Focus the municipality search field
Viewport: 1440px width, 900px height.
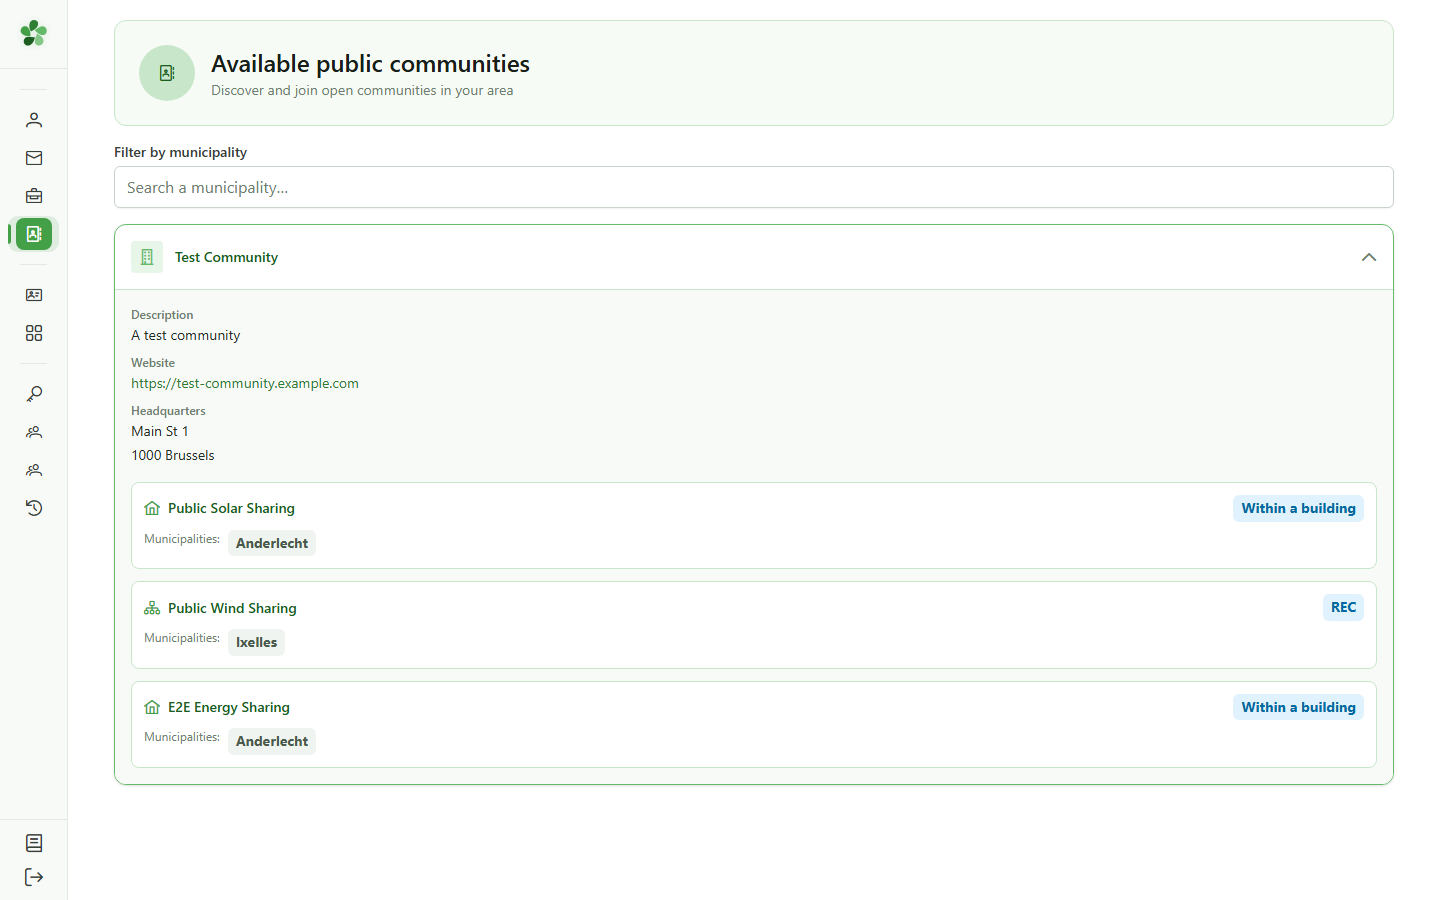point(754,187)
